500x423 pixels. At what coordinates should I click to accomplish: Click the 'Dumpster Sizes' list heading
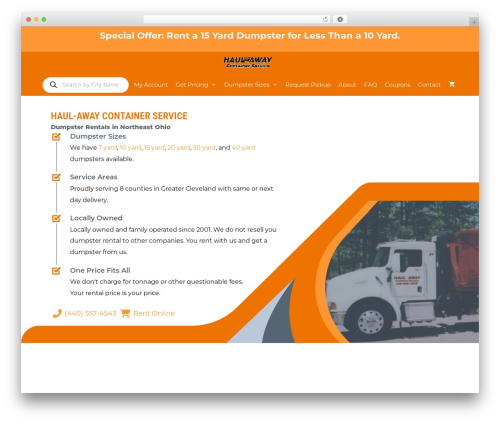[98, 136]
